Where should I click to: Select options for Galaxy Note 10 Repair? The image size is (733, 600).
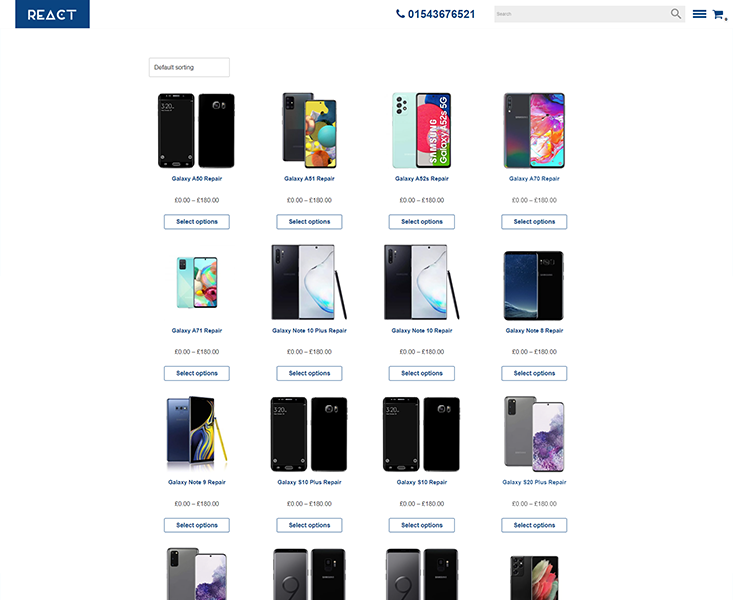click(x=422, y=373)
